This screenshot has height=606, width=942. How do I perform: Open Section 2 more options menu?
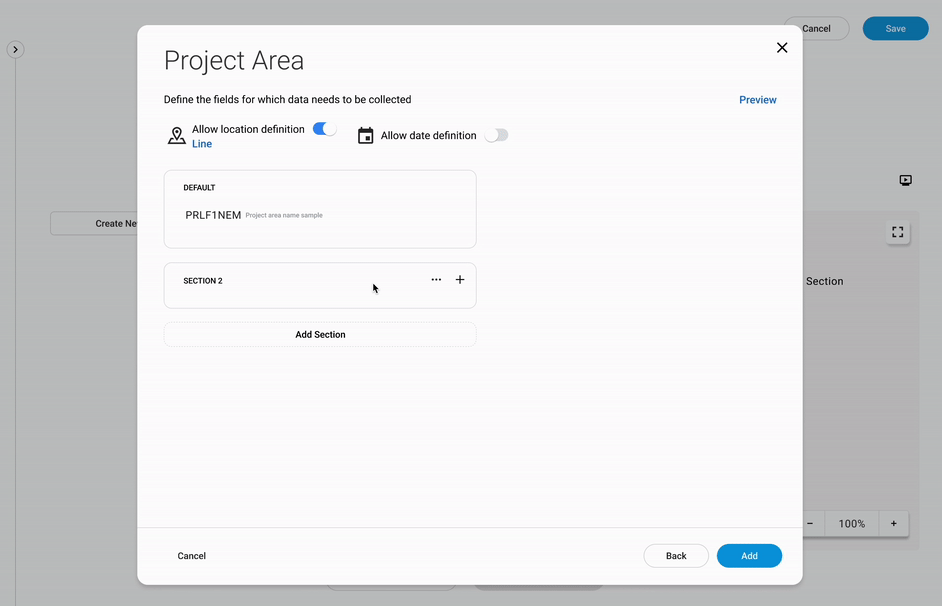click(x=436, y=280)
